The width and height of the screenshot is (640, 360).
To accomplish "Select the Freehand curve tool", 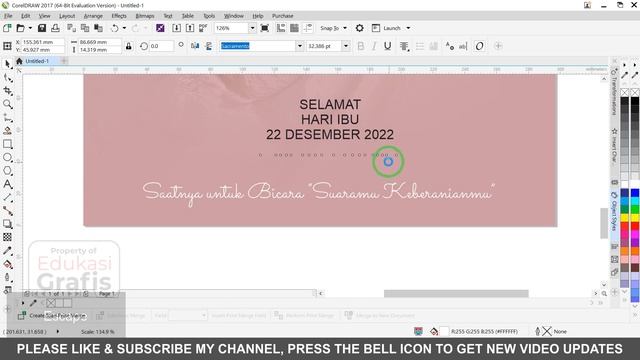I will 7,118.
